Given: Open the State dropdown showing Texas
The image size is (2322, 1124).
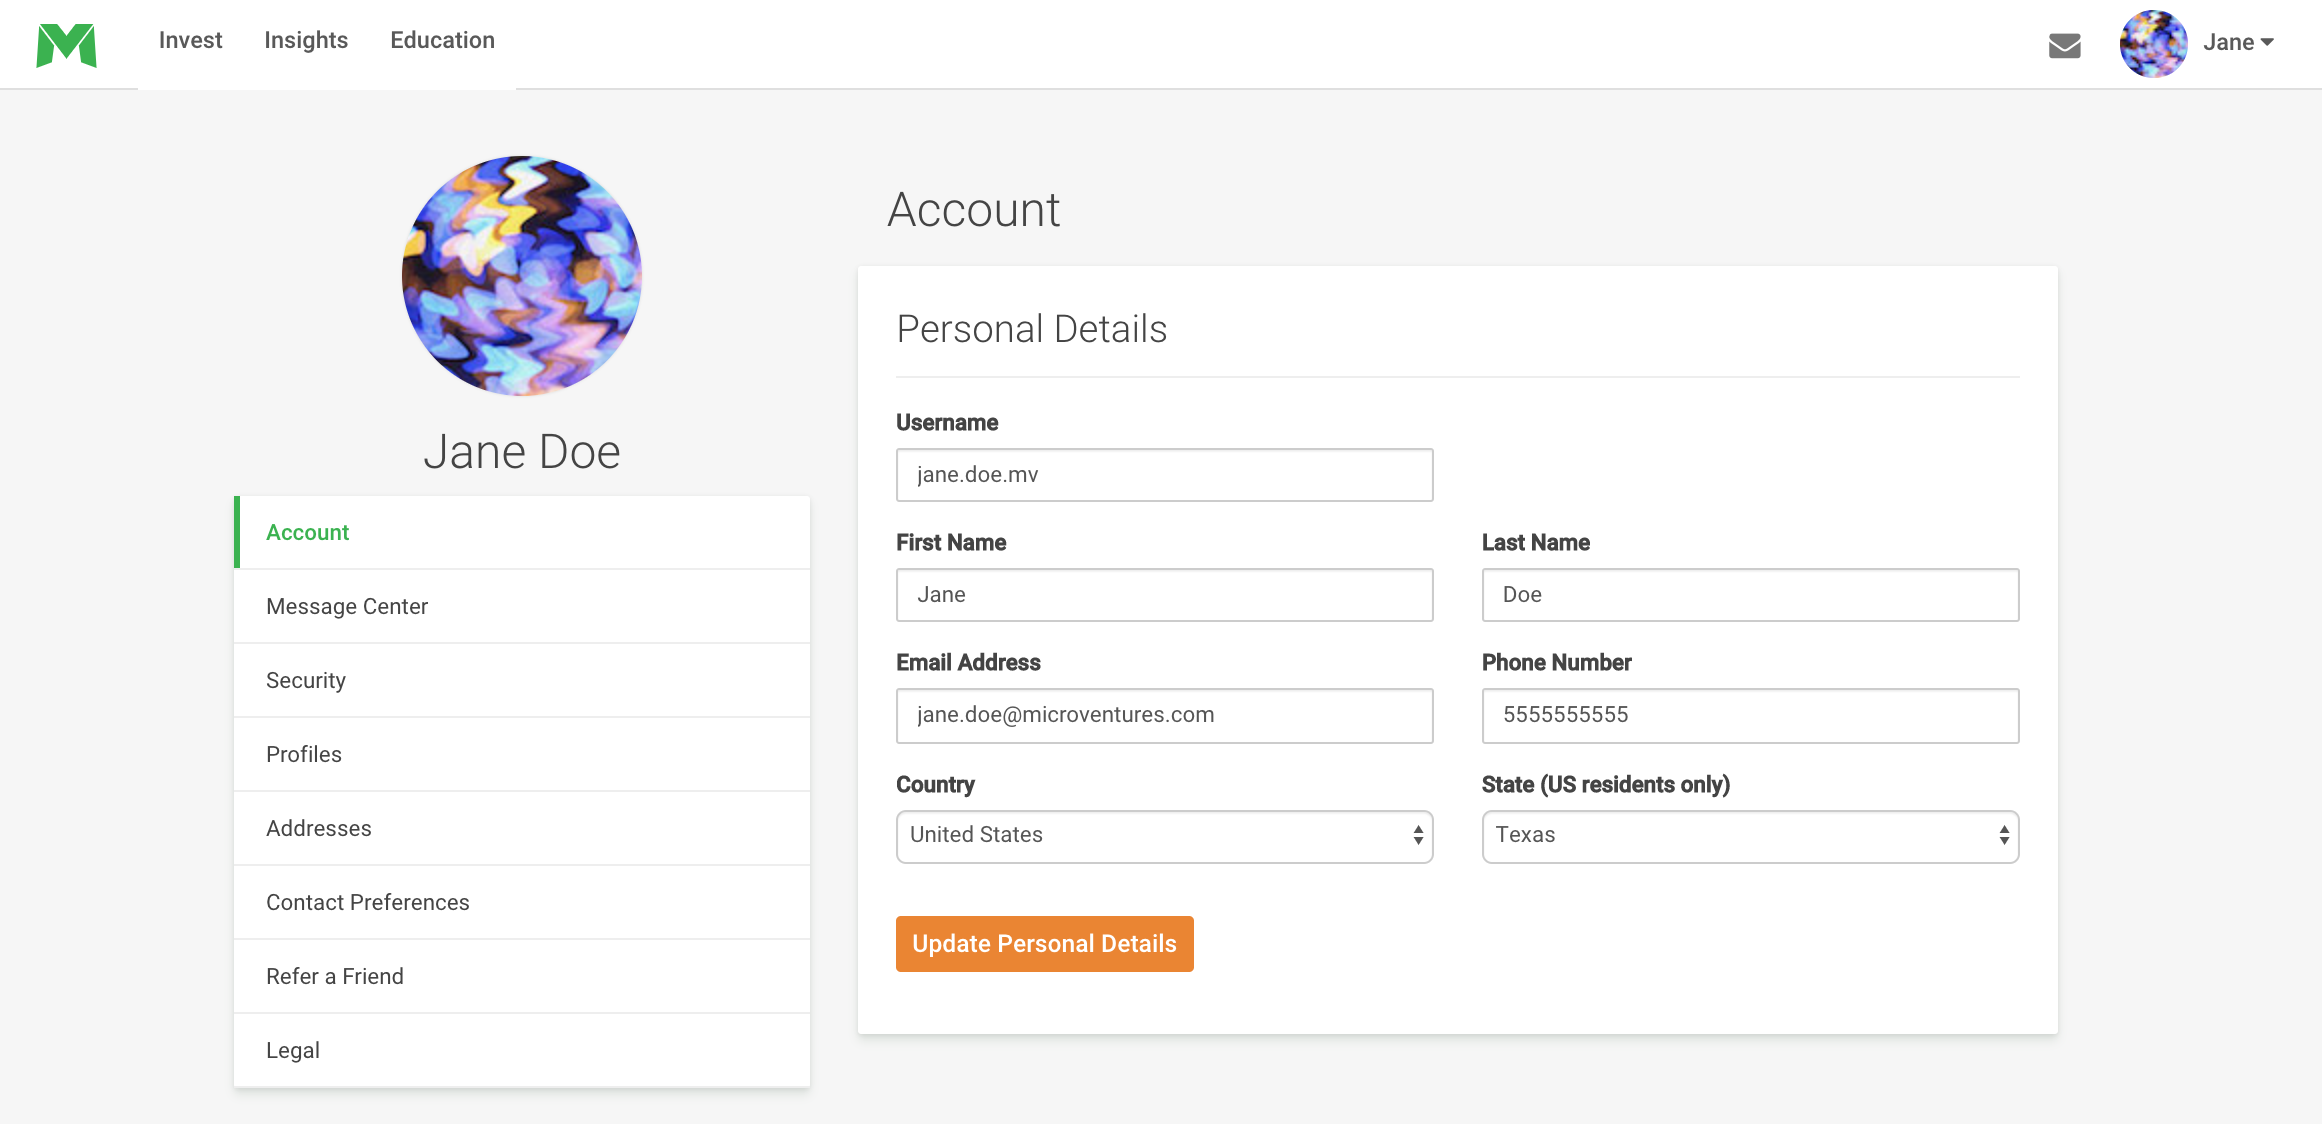Looking at the screenshot, I should tap(1750, 836).
